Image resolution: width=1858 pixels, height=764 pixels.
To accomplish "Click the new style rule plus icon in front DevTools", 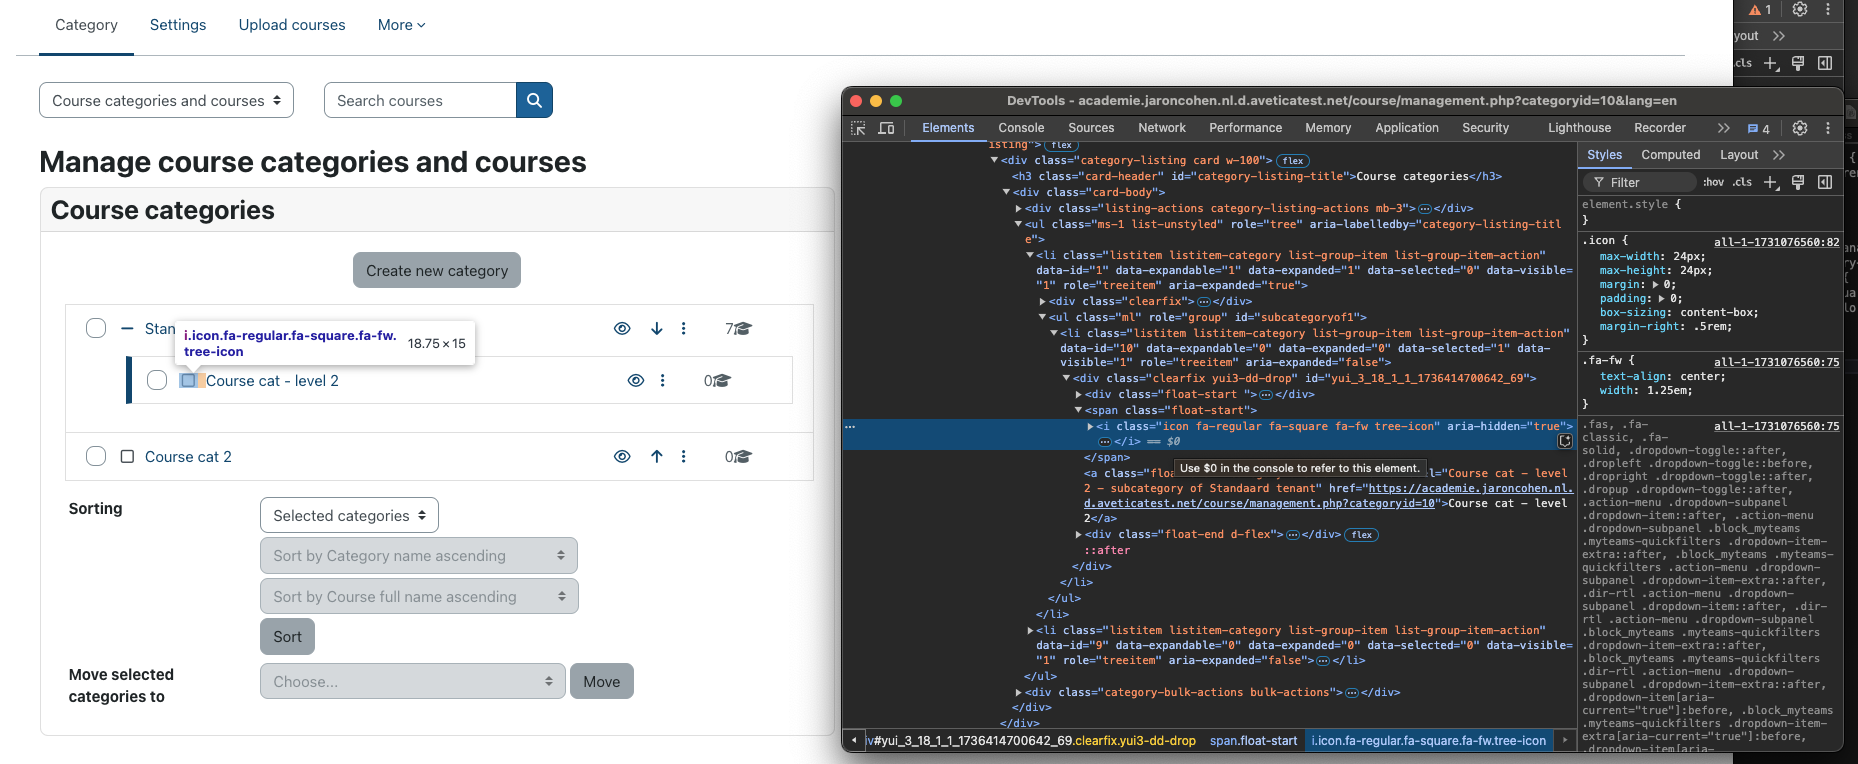I will click(x=1771, y=182).
